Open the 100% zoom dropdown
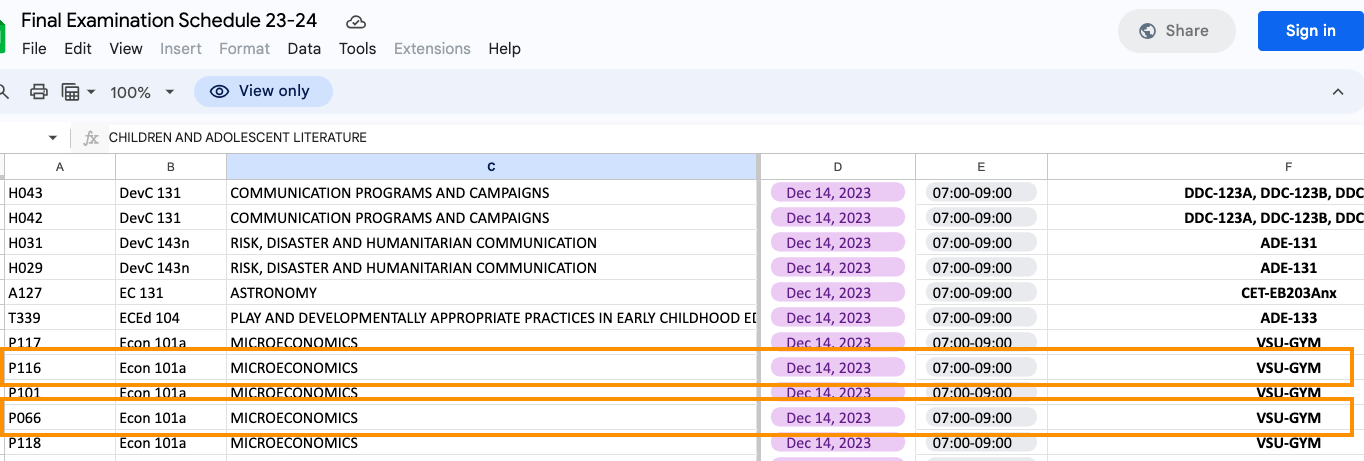The image size is (1364, 461). (x=142, y=92)
